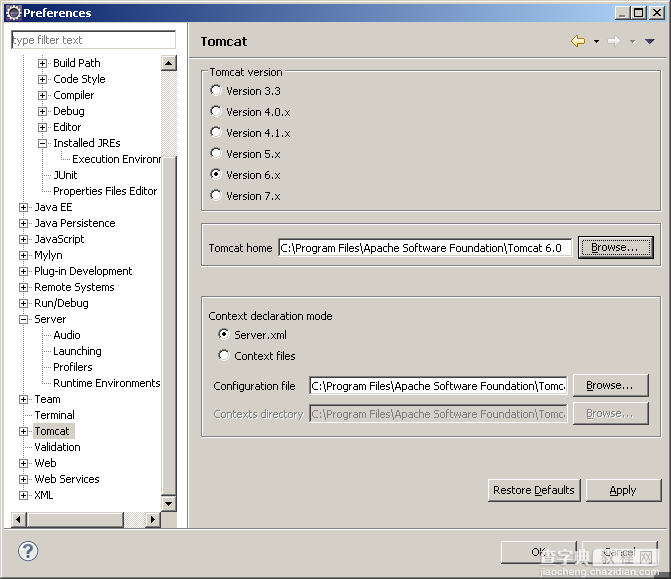Select Remote Systems tree item
671x579 pixels.
point(74,287)
